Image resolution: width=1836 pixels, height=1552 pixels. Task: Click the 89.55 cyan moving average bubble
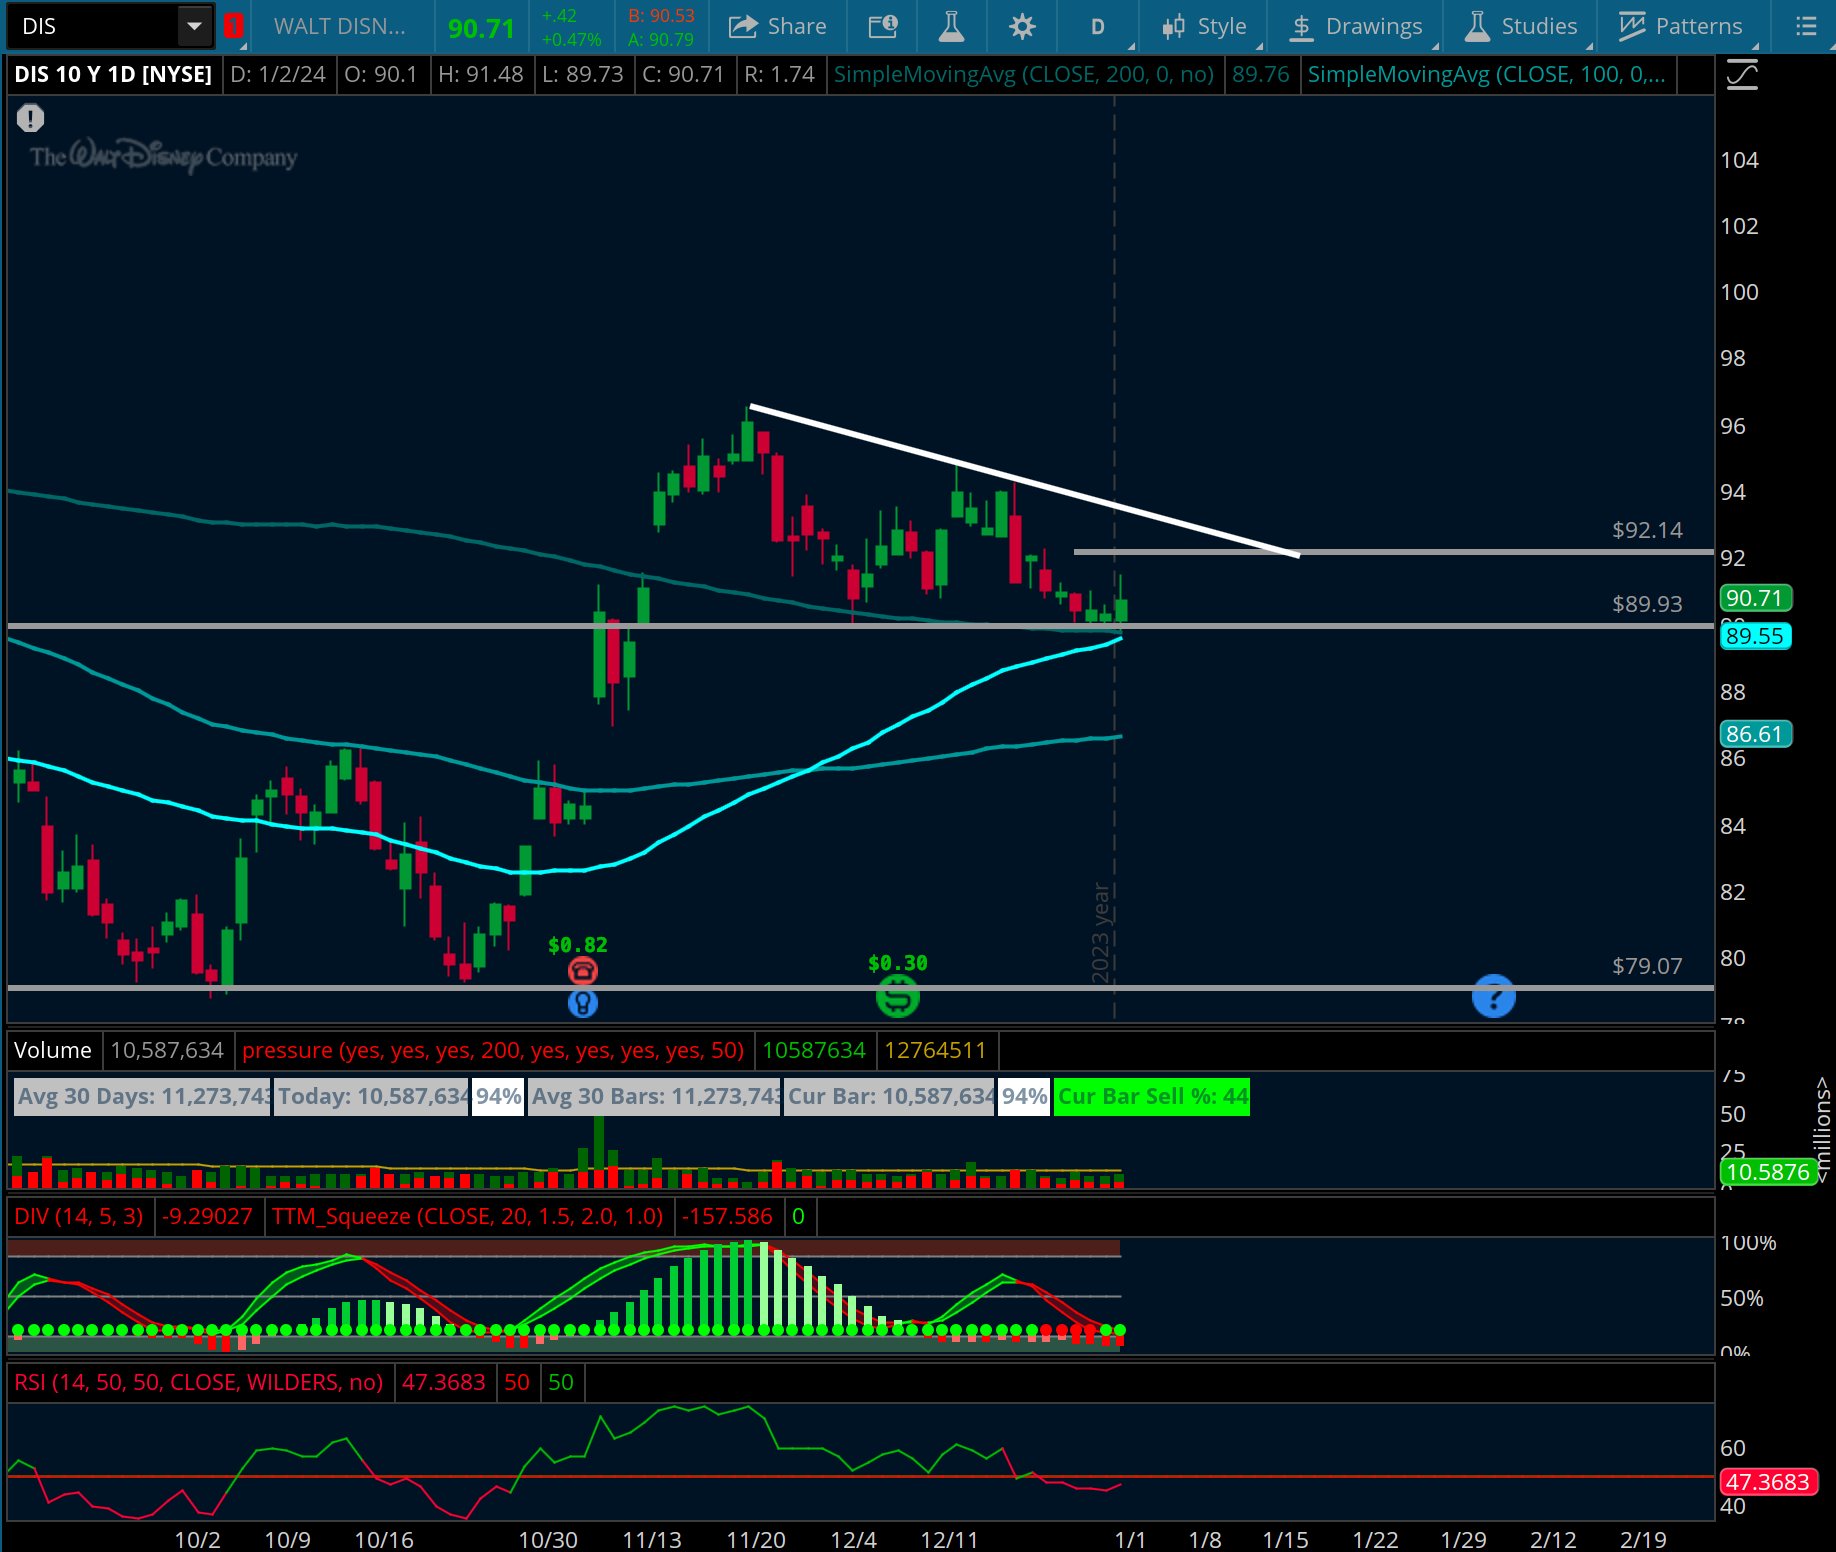pyautogui.click(x=1755, y=636)
